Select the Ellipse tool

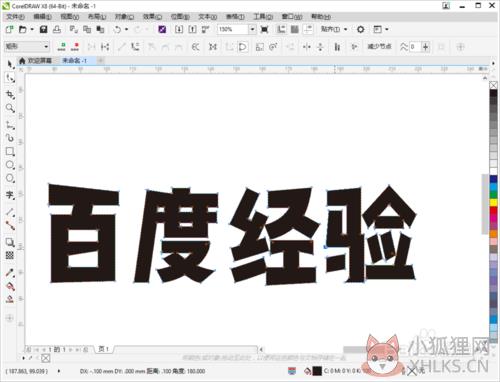pos(10,165)
